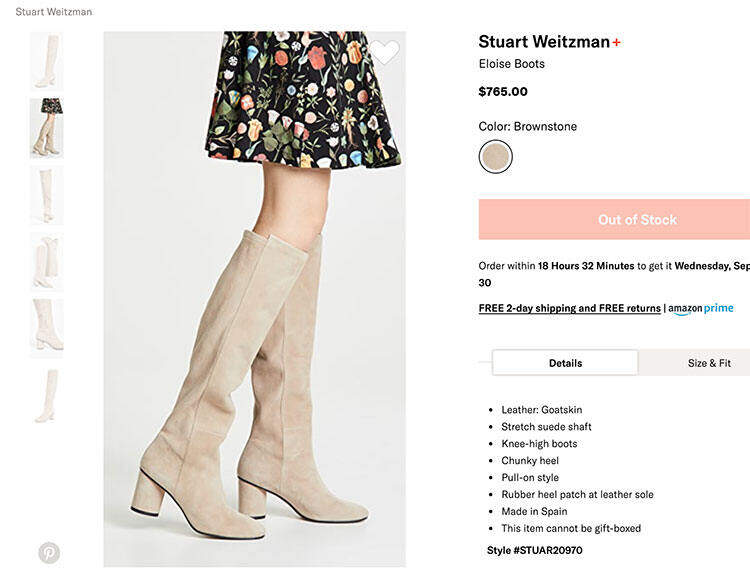View thumbnail with floral skirt model
Screen dimensions: 750x575
46,128
